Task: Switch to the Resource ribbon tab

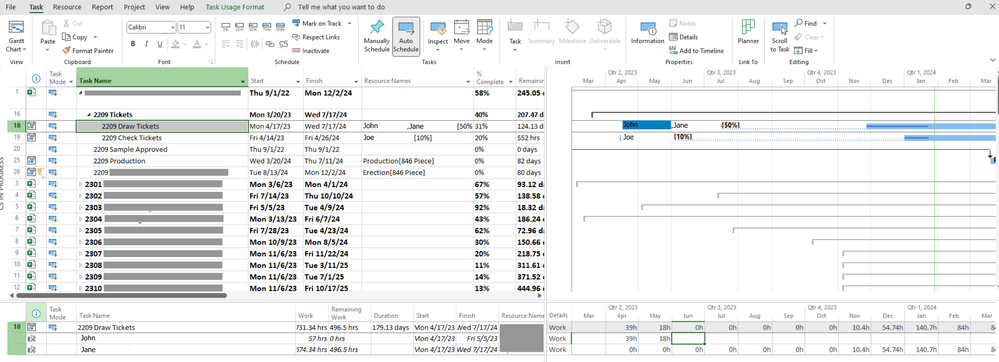Action: pyautogui.click(x=67, y=7)
